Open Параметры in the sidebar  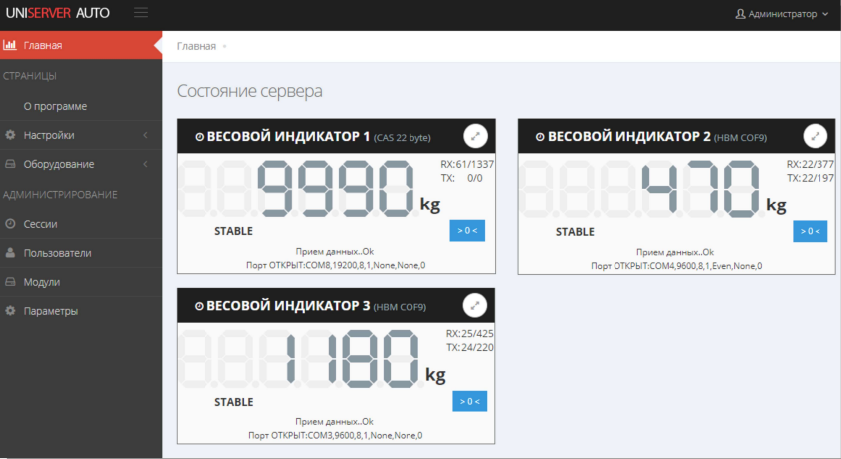pyautogui.click(x=81, y=311)
